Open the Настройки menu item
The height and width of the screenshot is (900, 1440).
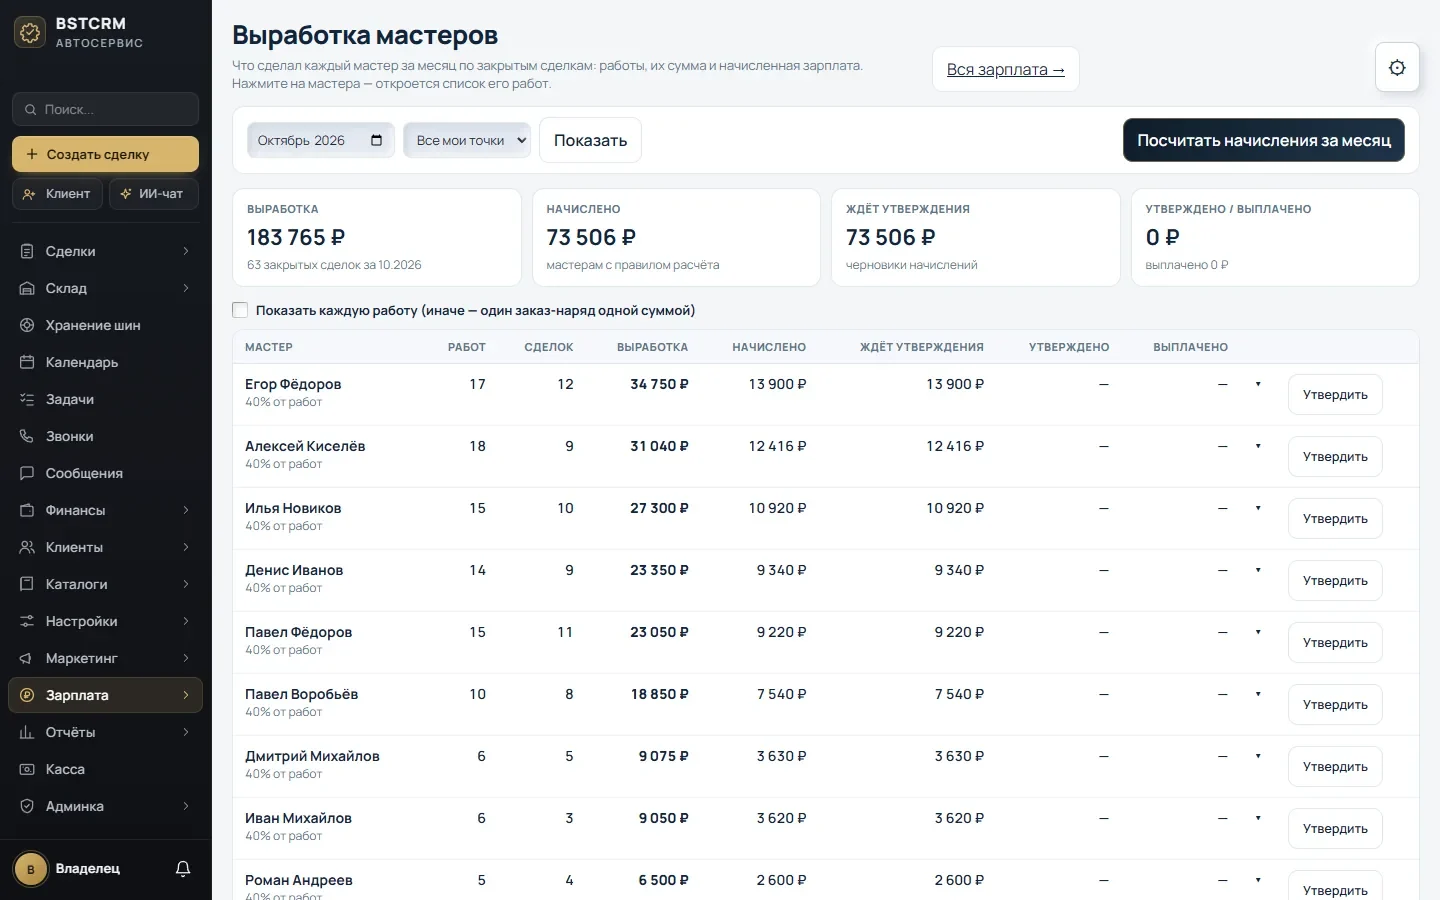(x=105, y=621)
